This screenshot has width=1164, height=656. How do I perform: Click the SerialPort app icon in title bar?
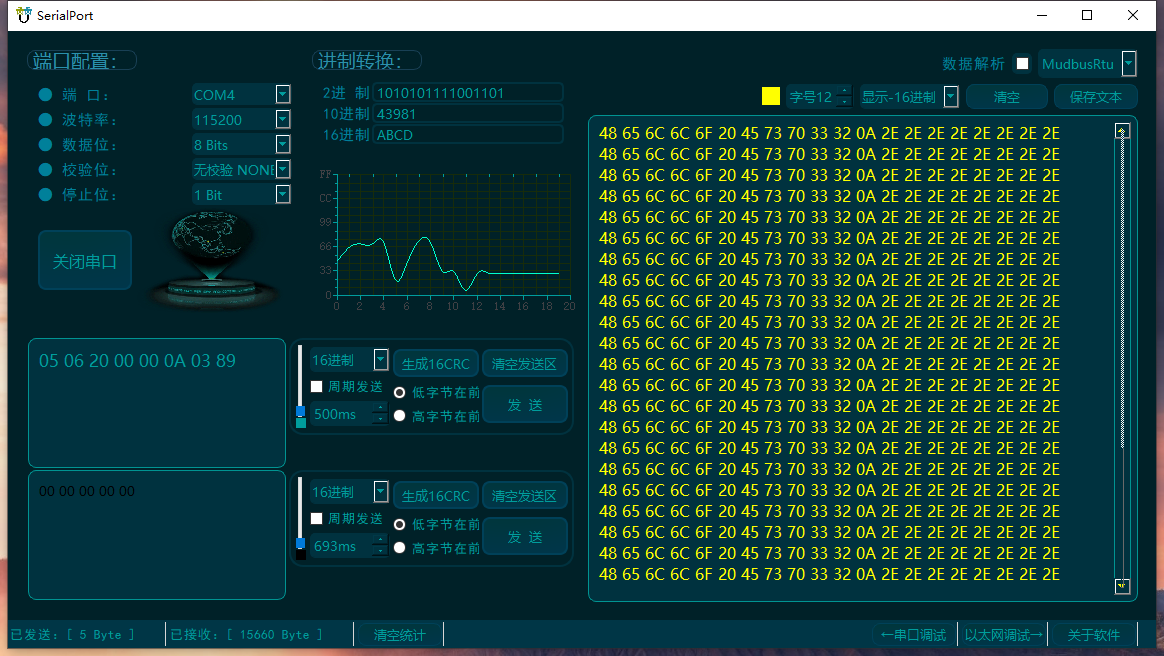point(24,15)
